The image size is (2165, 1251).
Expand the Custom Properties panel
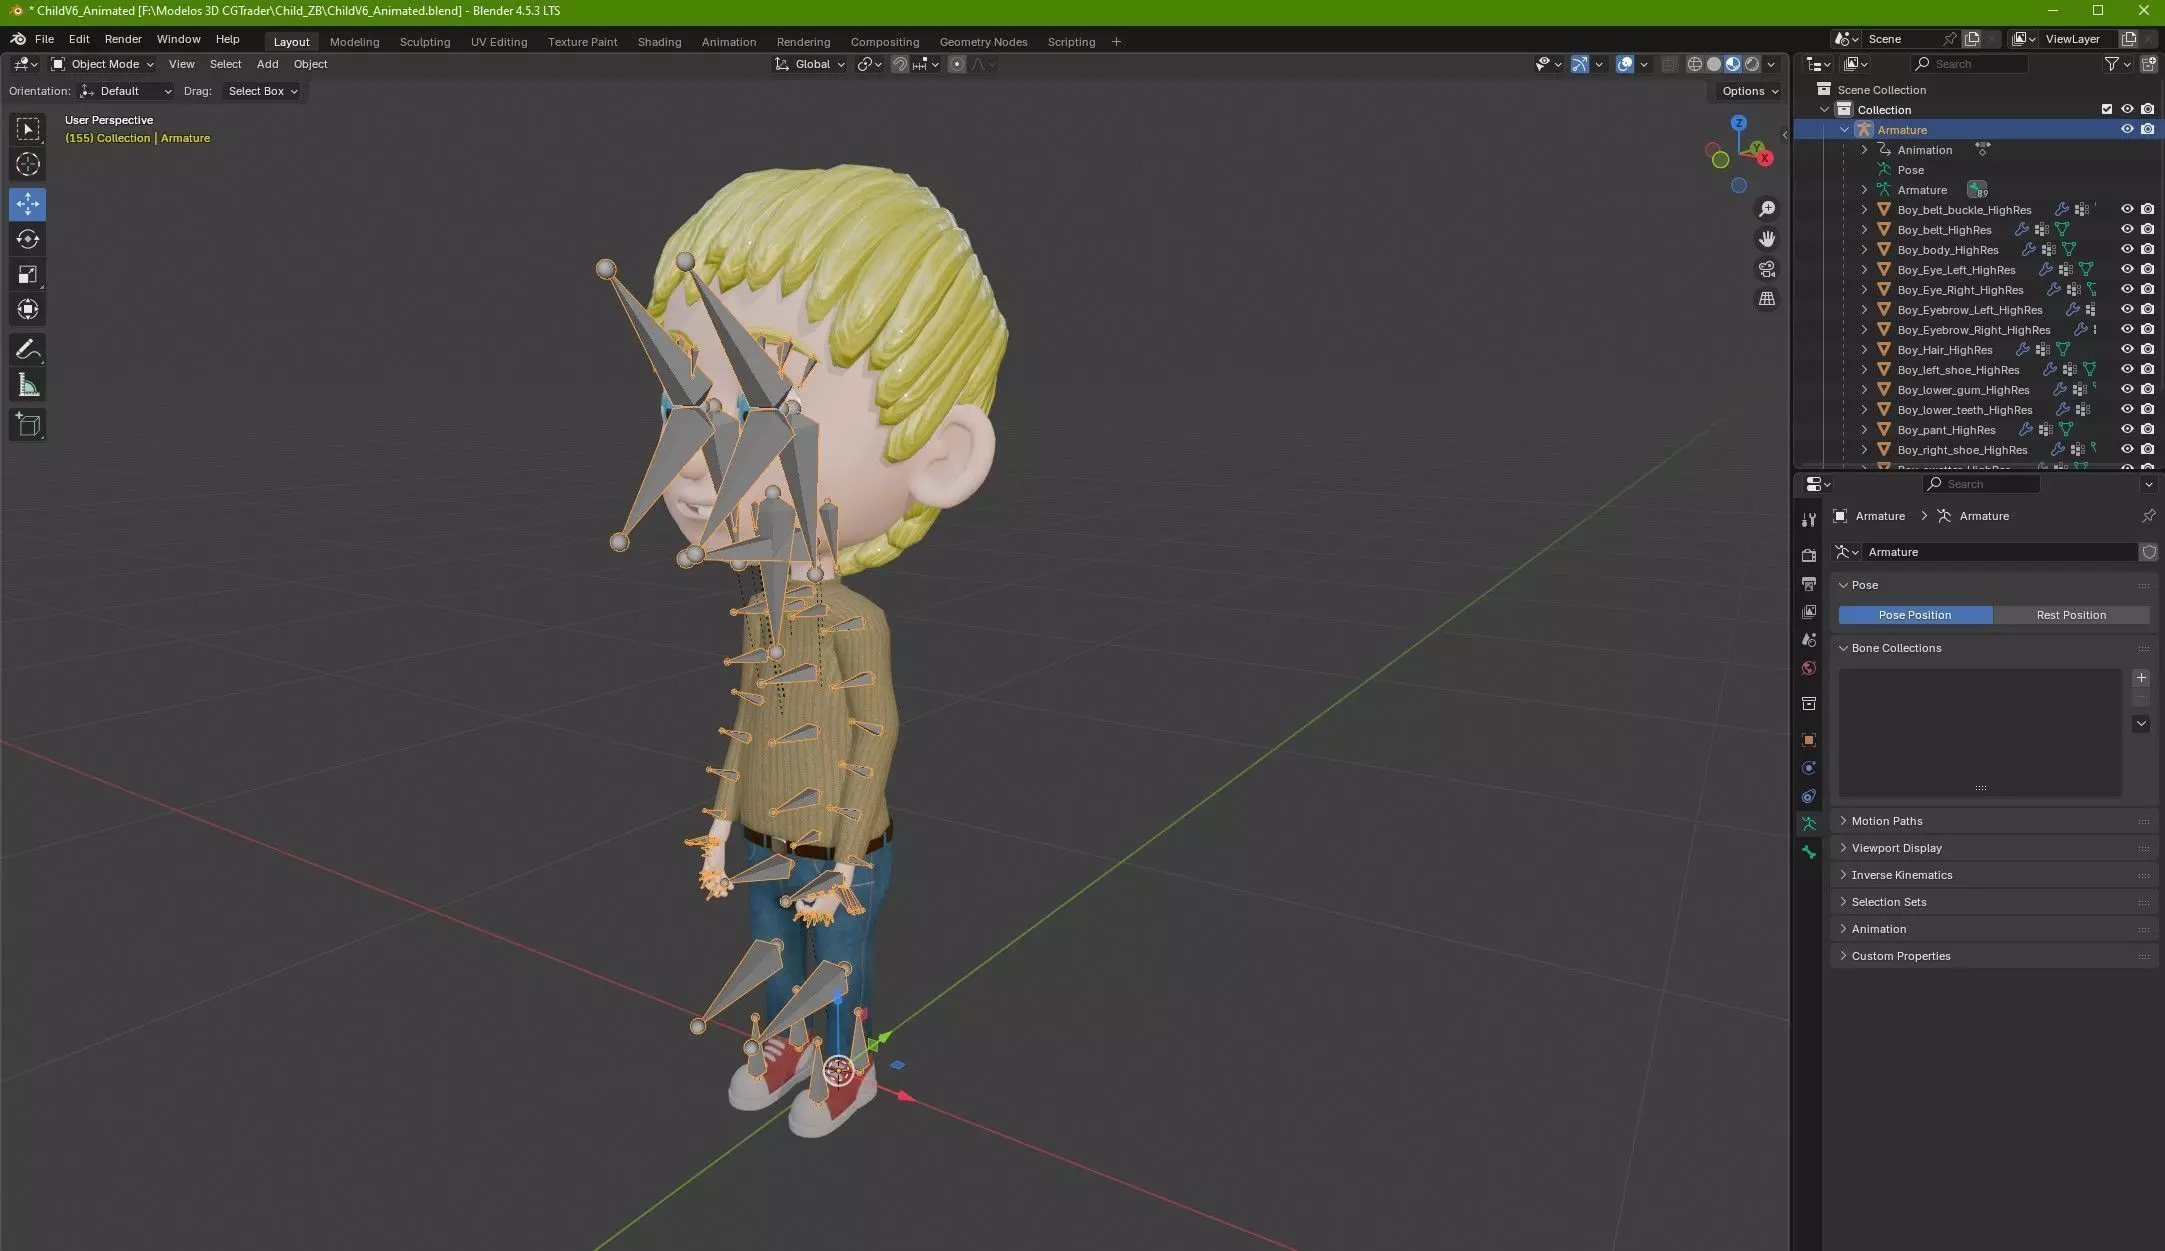point(1994,956)
